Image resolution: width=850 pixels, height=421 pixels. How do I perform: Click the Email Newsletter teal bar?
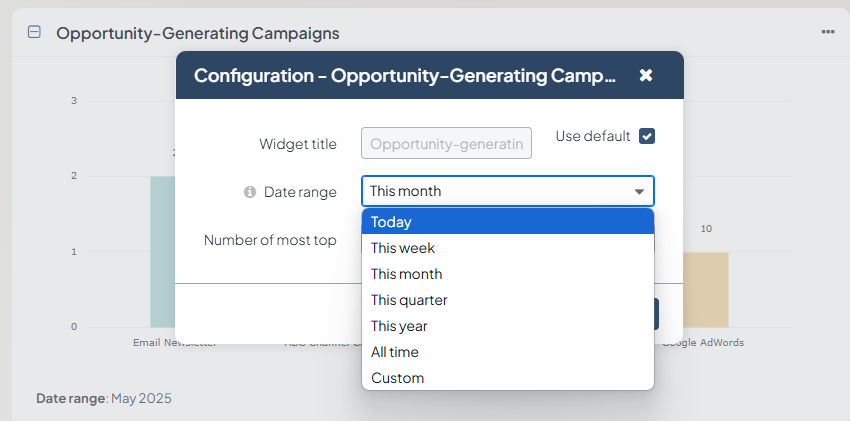(163, 252)
